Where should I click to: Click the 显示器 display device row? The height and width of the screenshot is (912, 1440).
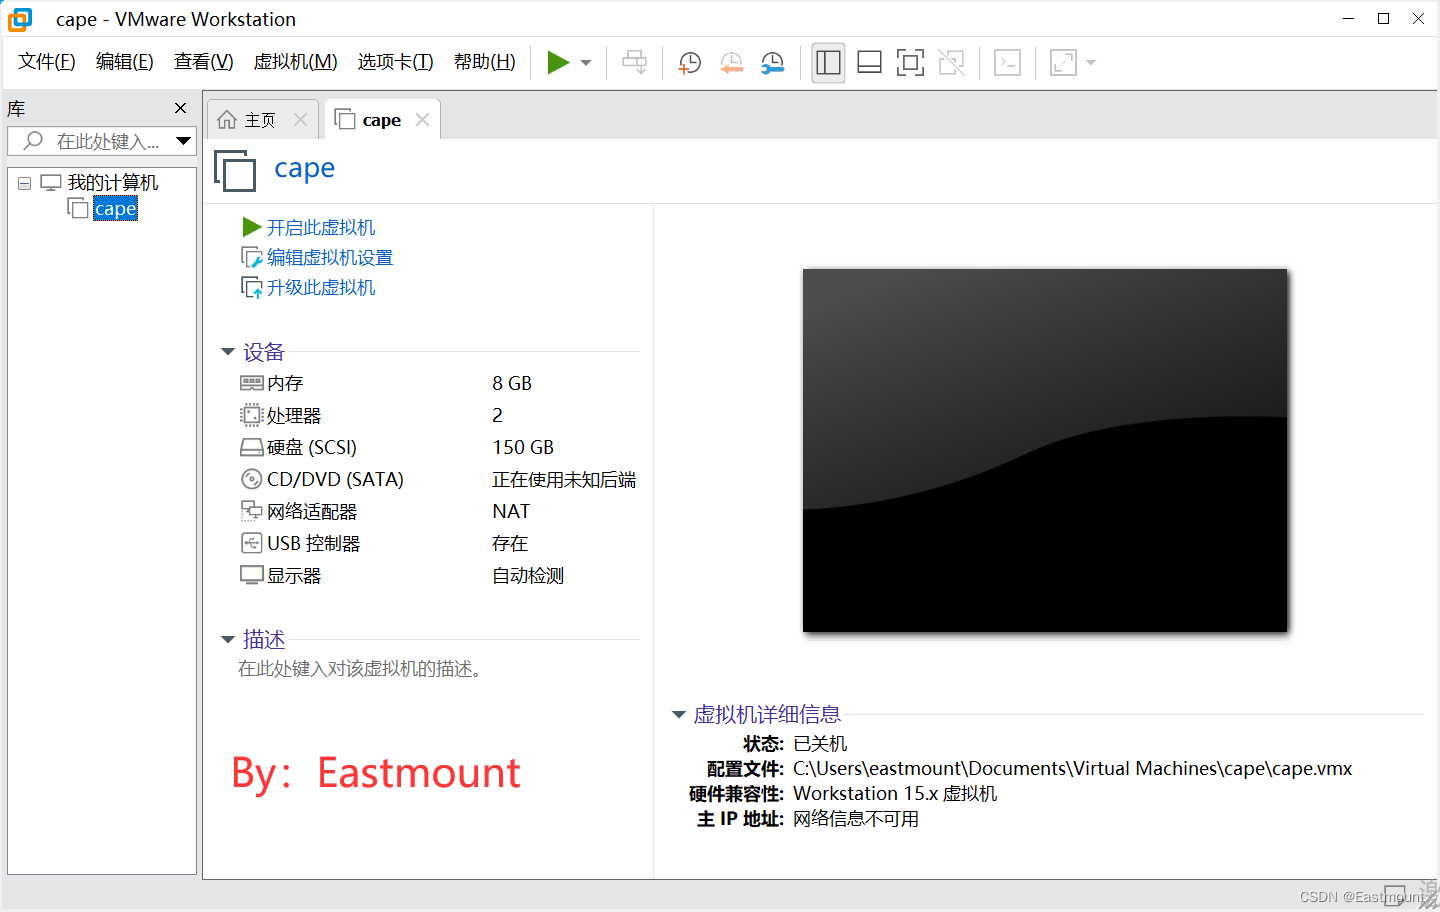(x=438, y=575)
